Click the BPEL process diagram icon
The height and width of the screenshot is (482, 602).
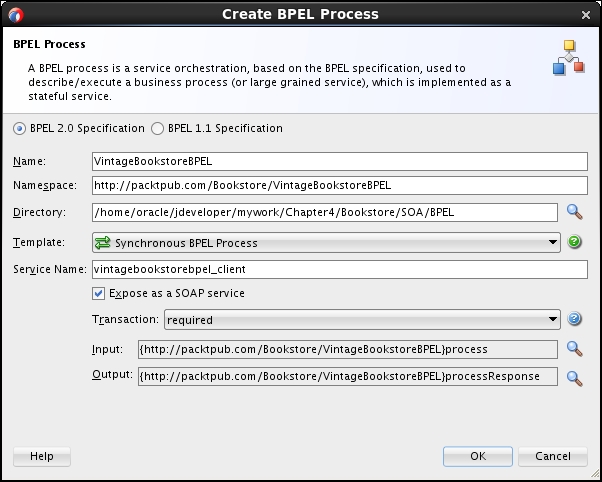pyautogui.click(x=568, y=58)
